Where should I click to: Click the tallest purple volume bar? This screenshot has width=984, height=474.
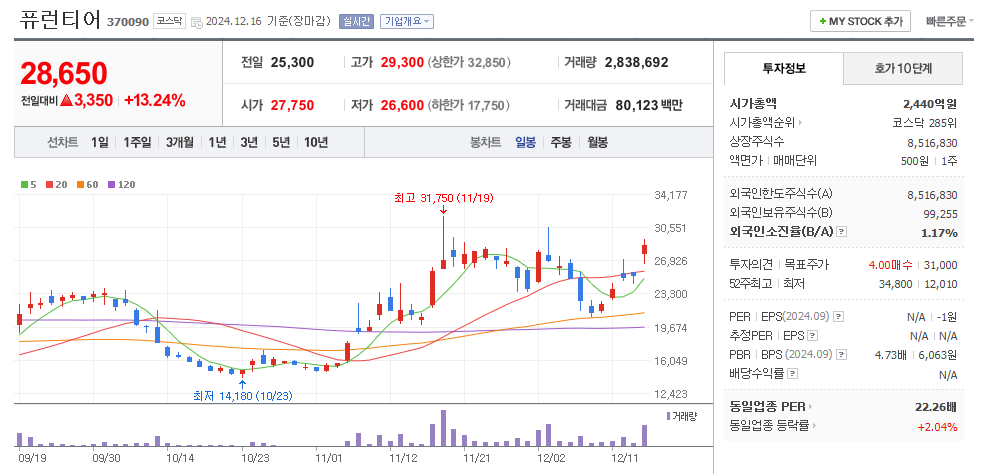tap(444, 428)
